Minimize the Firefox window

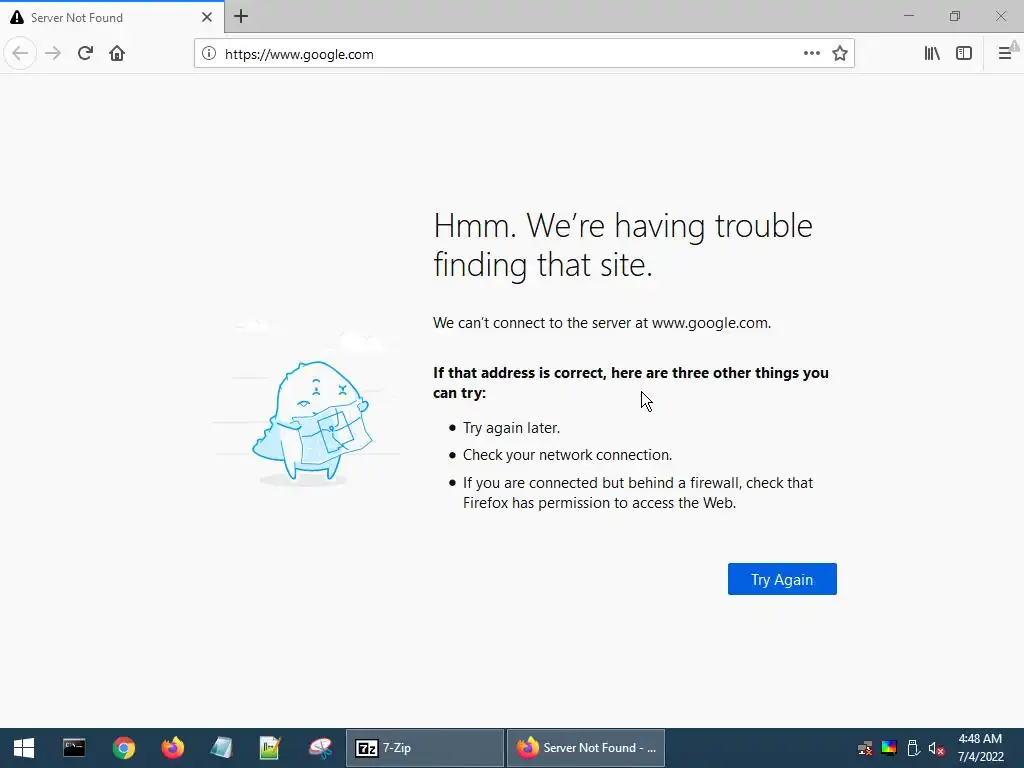click(909, 16)
